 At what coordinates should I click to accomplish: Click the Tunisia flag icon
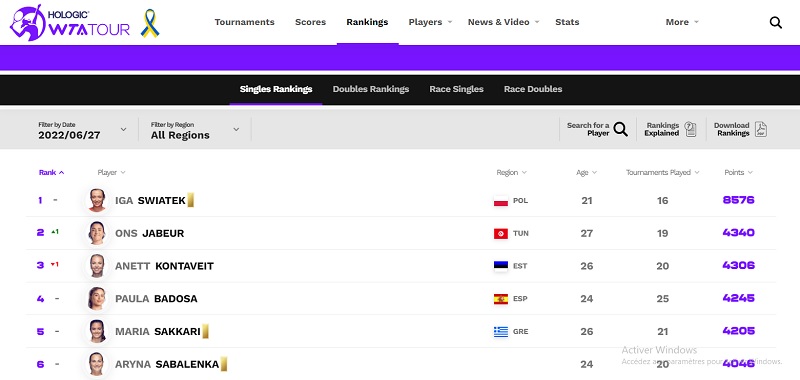click(x=501, y=234)
